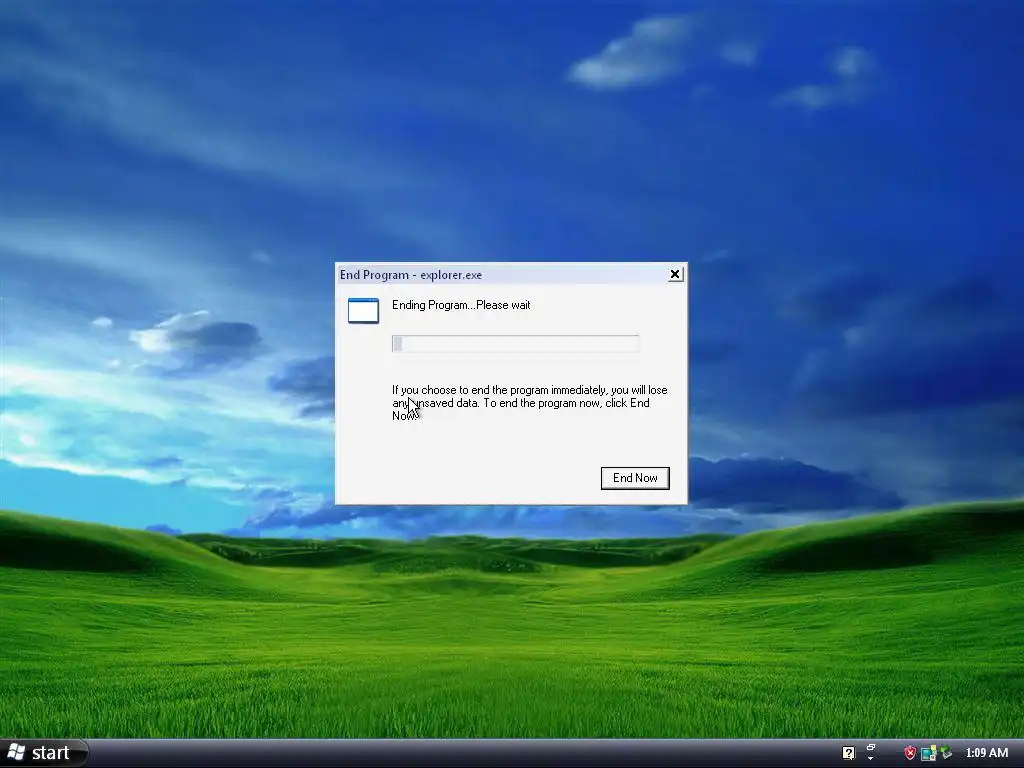The image size is (1024, 768).
Task: Click the 1:09 AM clock
Action: pyautogui.click(x=987, y=753)
